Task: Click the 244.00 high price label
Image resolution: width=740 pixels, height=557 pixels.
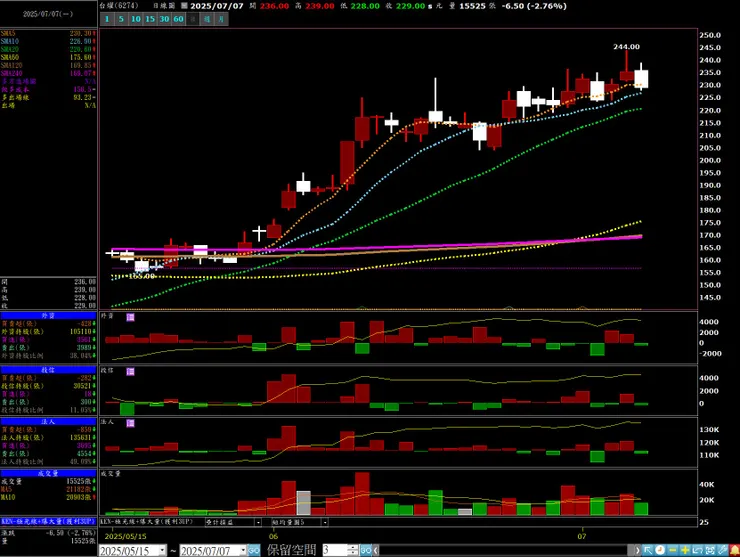Action: point(626,47)
